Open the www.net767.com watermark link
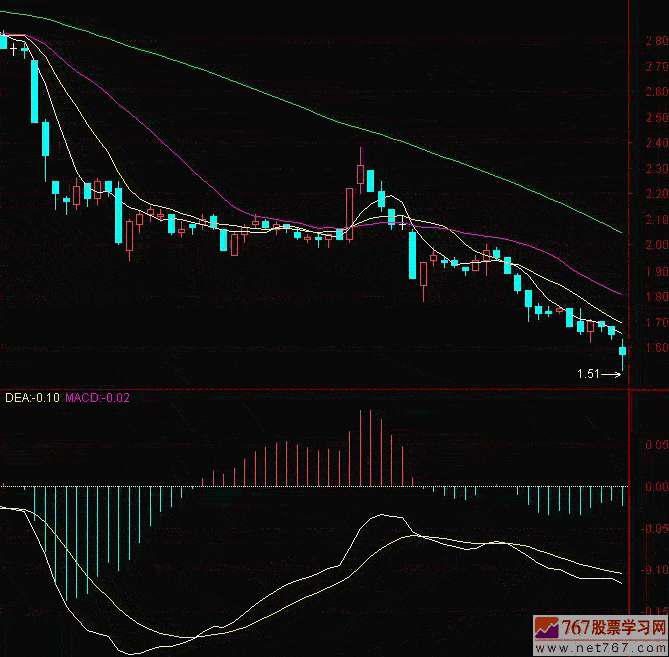Screen dimensions: 669x657 [616, 647]
